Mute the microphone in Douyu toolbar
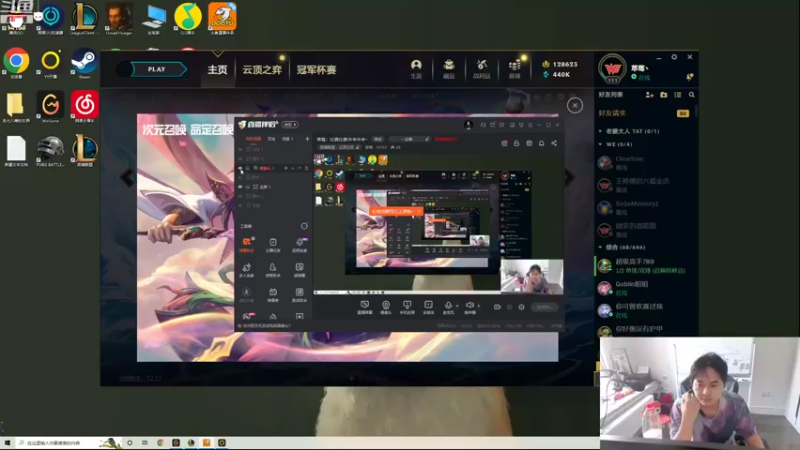800x450 pixels. [448, 306]
